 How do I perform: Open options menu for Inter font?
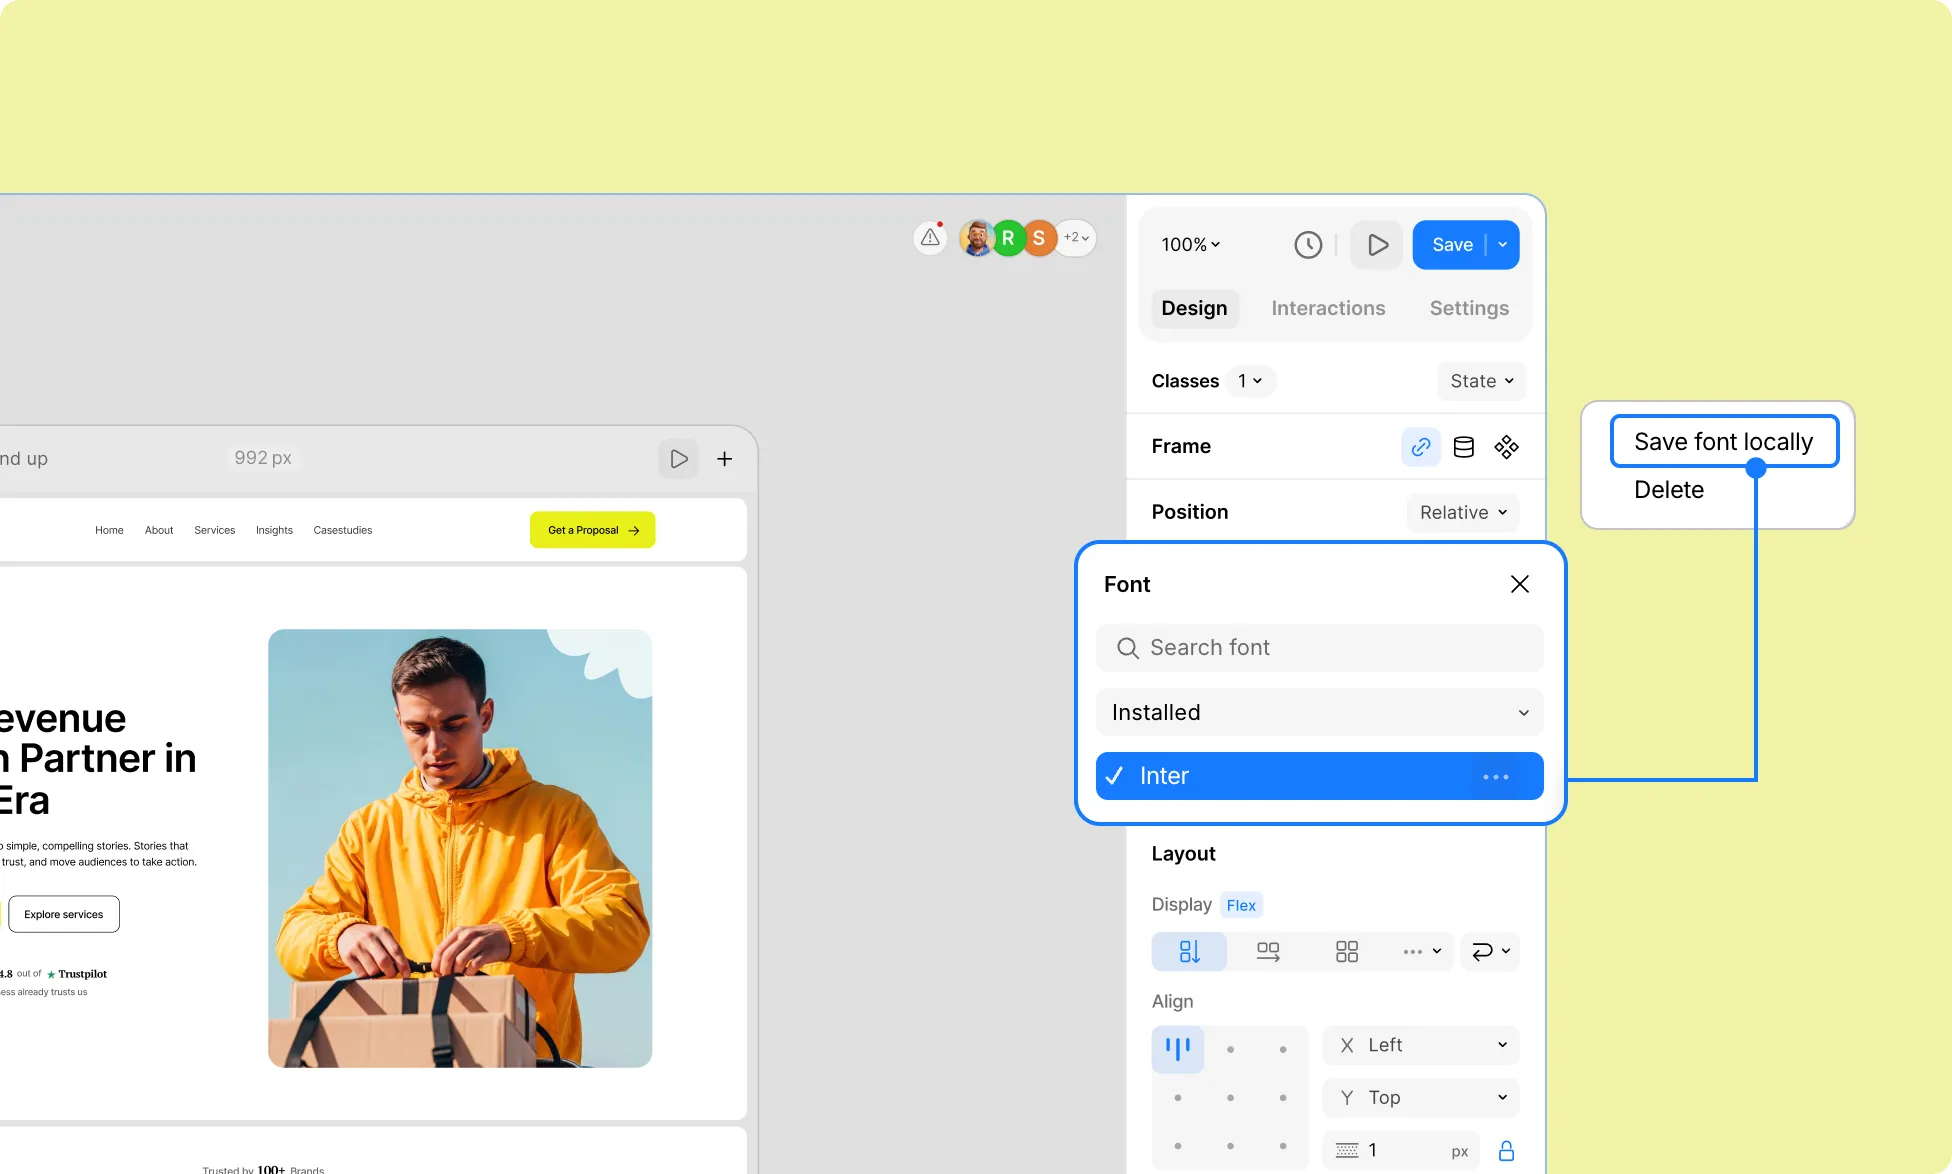1495,777
